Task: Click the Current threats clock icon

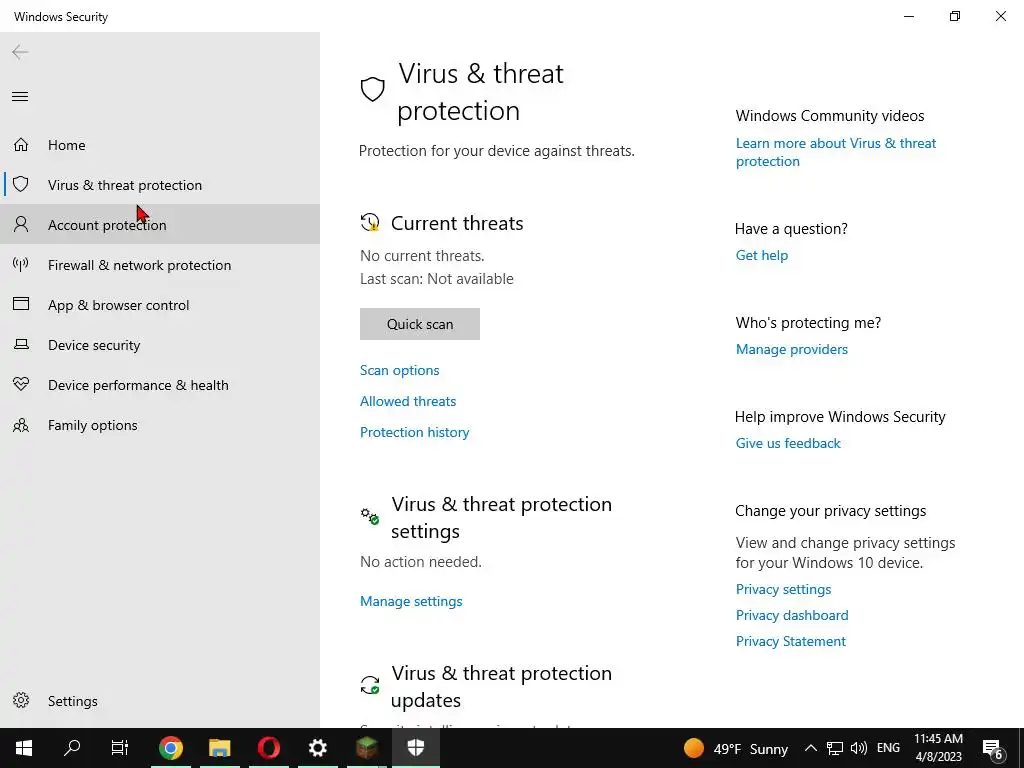Action: pos(370,222)
